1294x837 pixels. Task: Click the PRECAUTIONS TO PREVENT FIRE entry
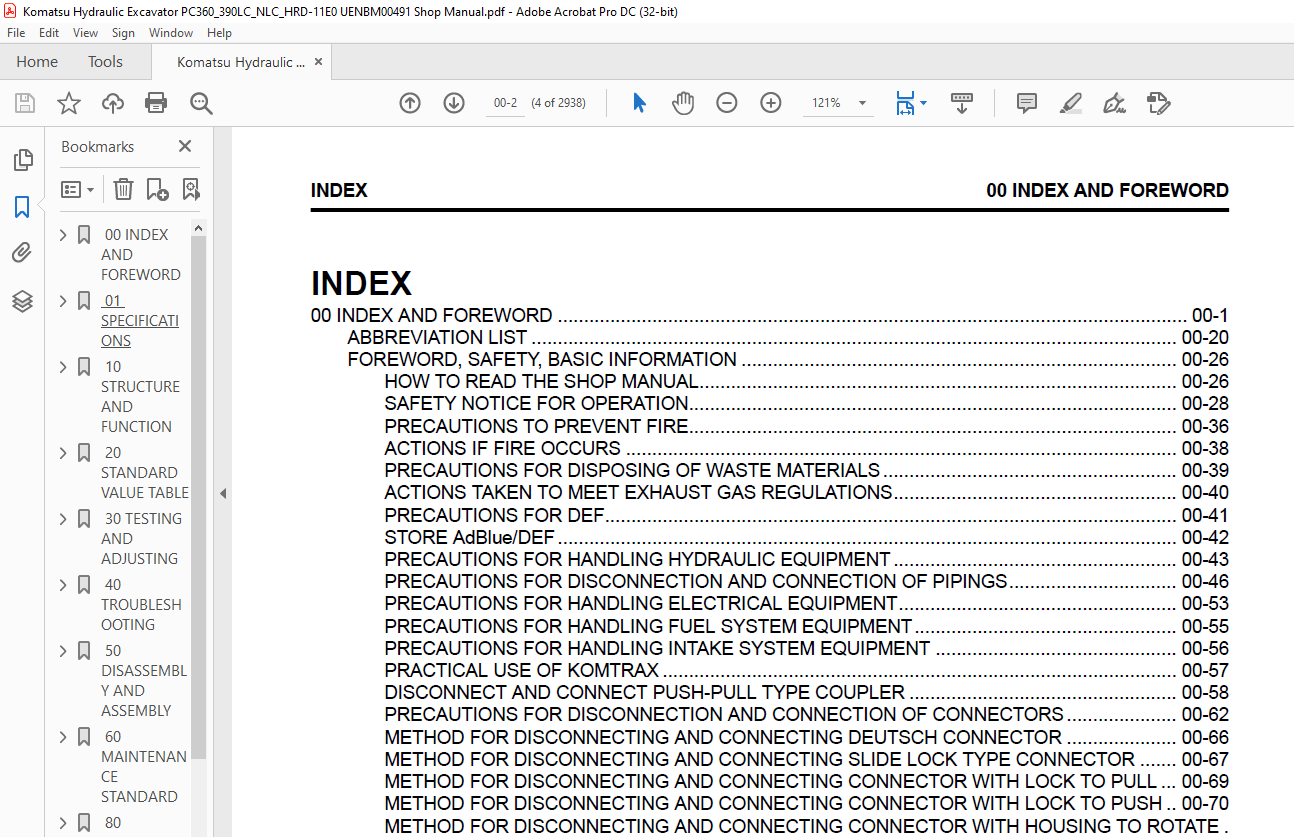pos(536,426)
